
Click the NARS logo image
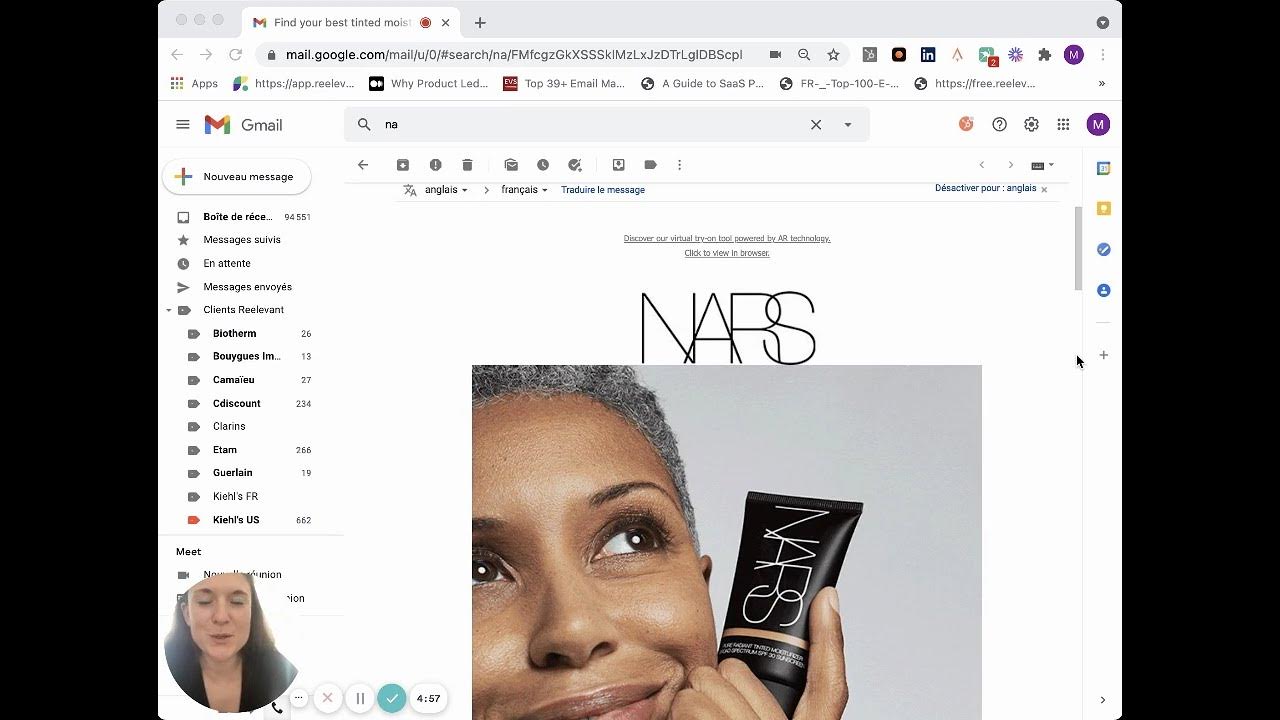727,328
